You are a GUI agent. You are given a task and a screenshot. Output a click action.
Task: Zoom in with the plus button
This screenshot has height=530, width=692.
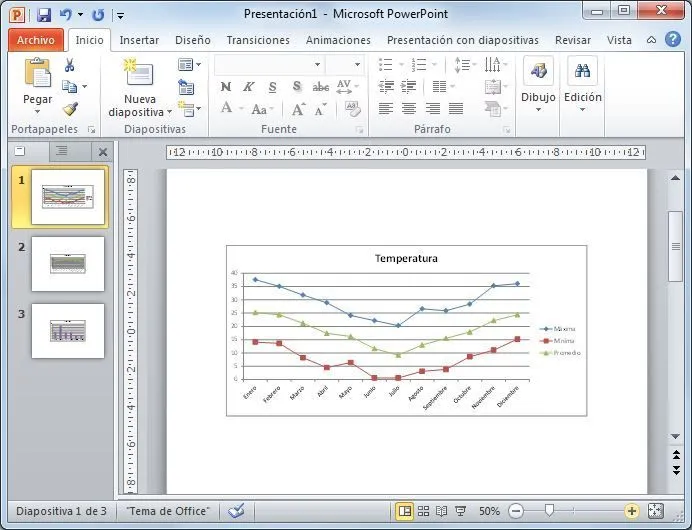pos(632,511)
